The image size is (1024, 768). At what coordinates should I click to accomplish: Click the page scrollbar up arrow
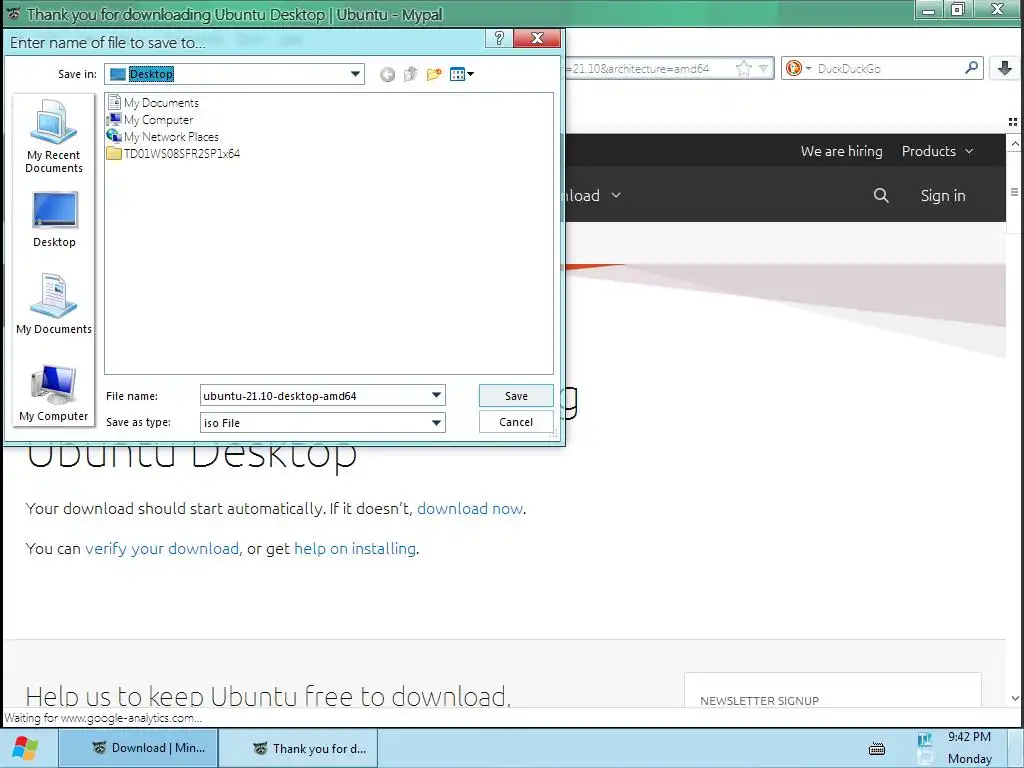[1015, 144]
